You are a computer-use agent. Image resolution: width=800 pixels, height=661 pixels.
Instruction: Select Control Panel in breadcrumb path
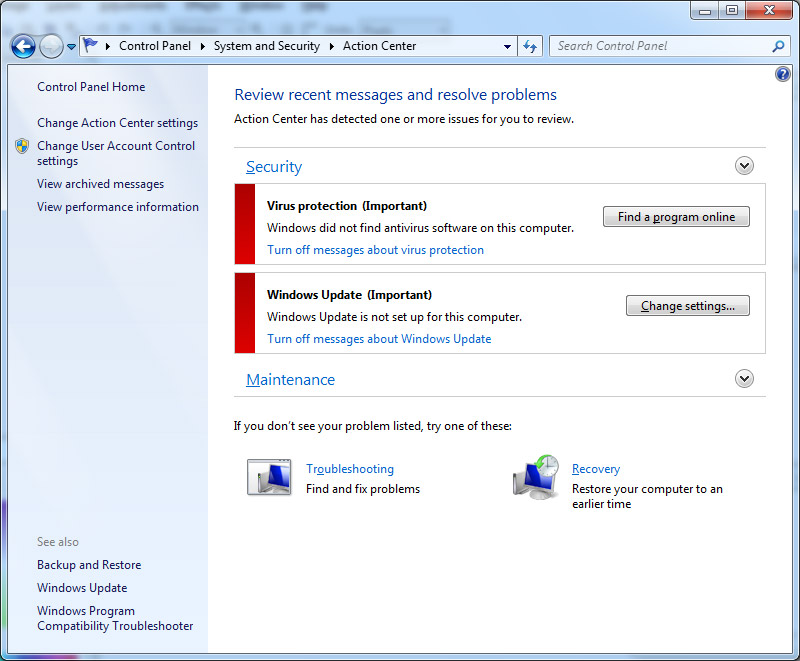coord(155,46)
